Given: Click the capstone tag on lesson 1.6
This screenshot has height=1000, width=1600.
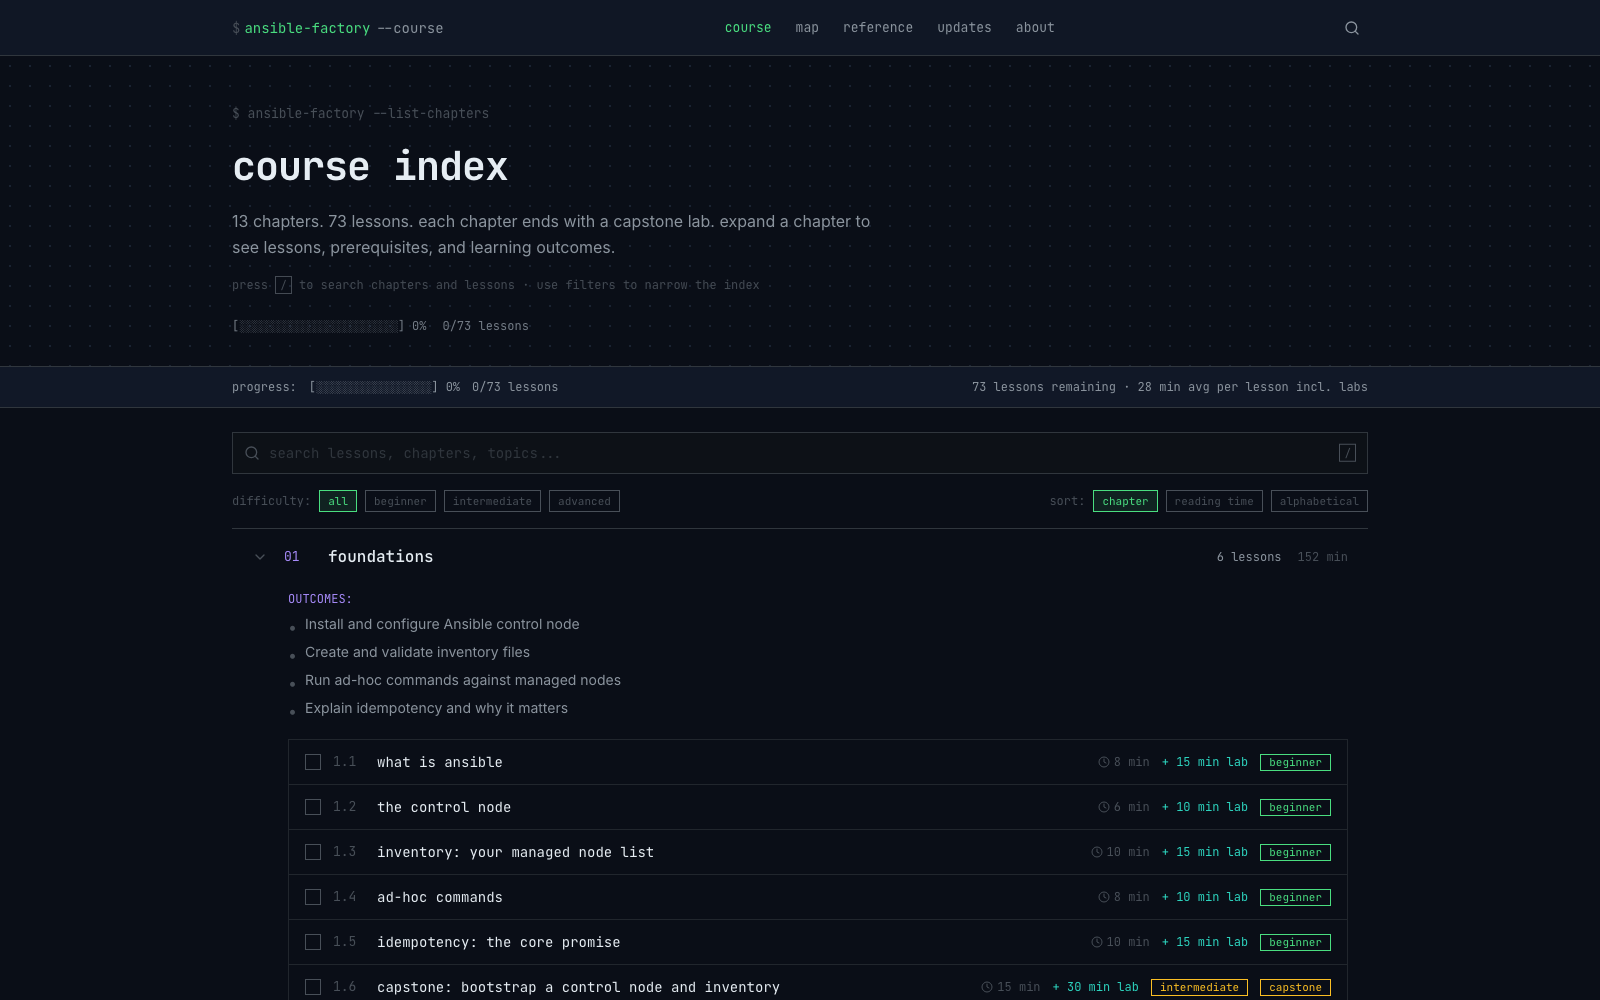Looking at the screenshot, I should (1295, 987).
